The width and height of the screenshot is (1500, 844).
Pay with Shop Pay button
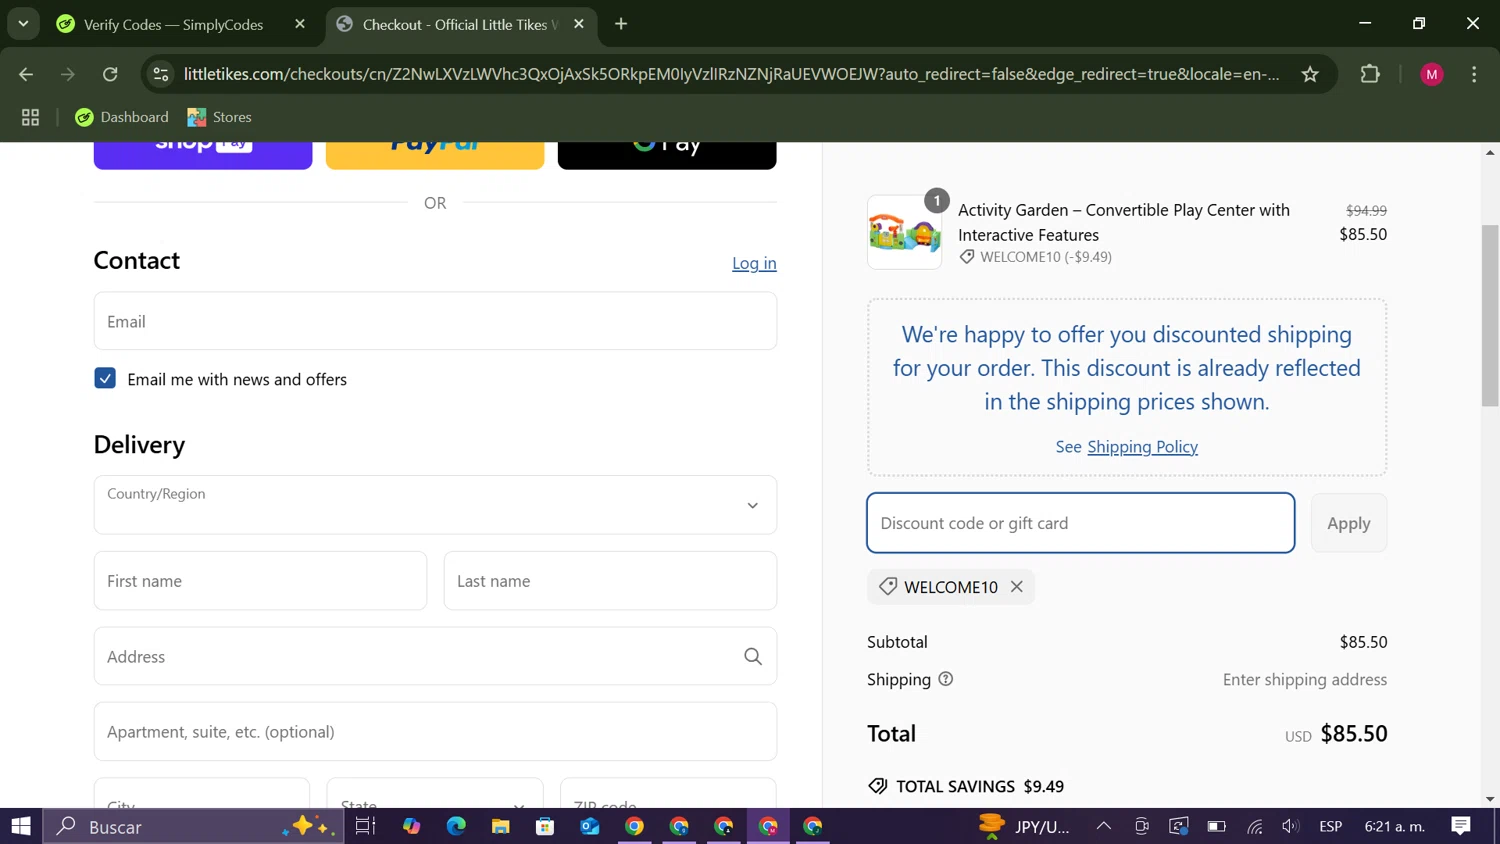(203, 155)
